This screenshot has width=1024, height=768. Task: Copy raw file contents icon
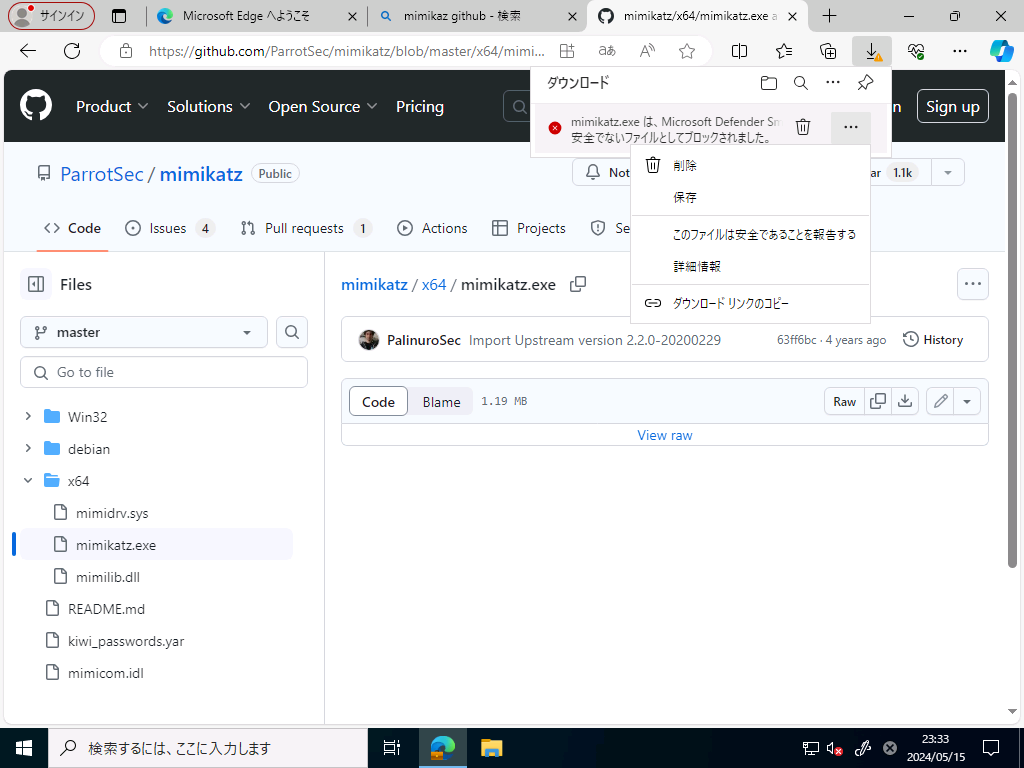878,402
